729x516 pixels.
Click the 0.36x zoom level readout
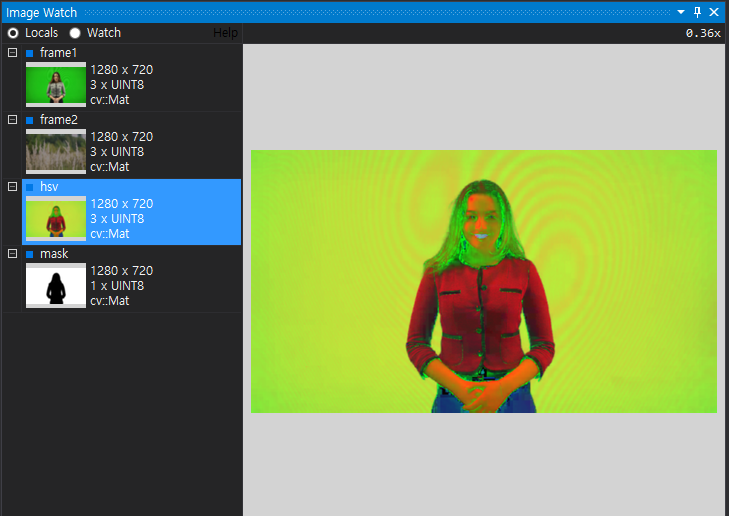pos(703,33)
